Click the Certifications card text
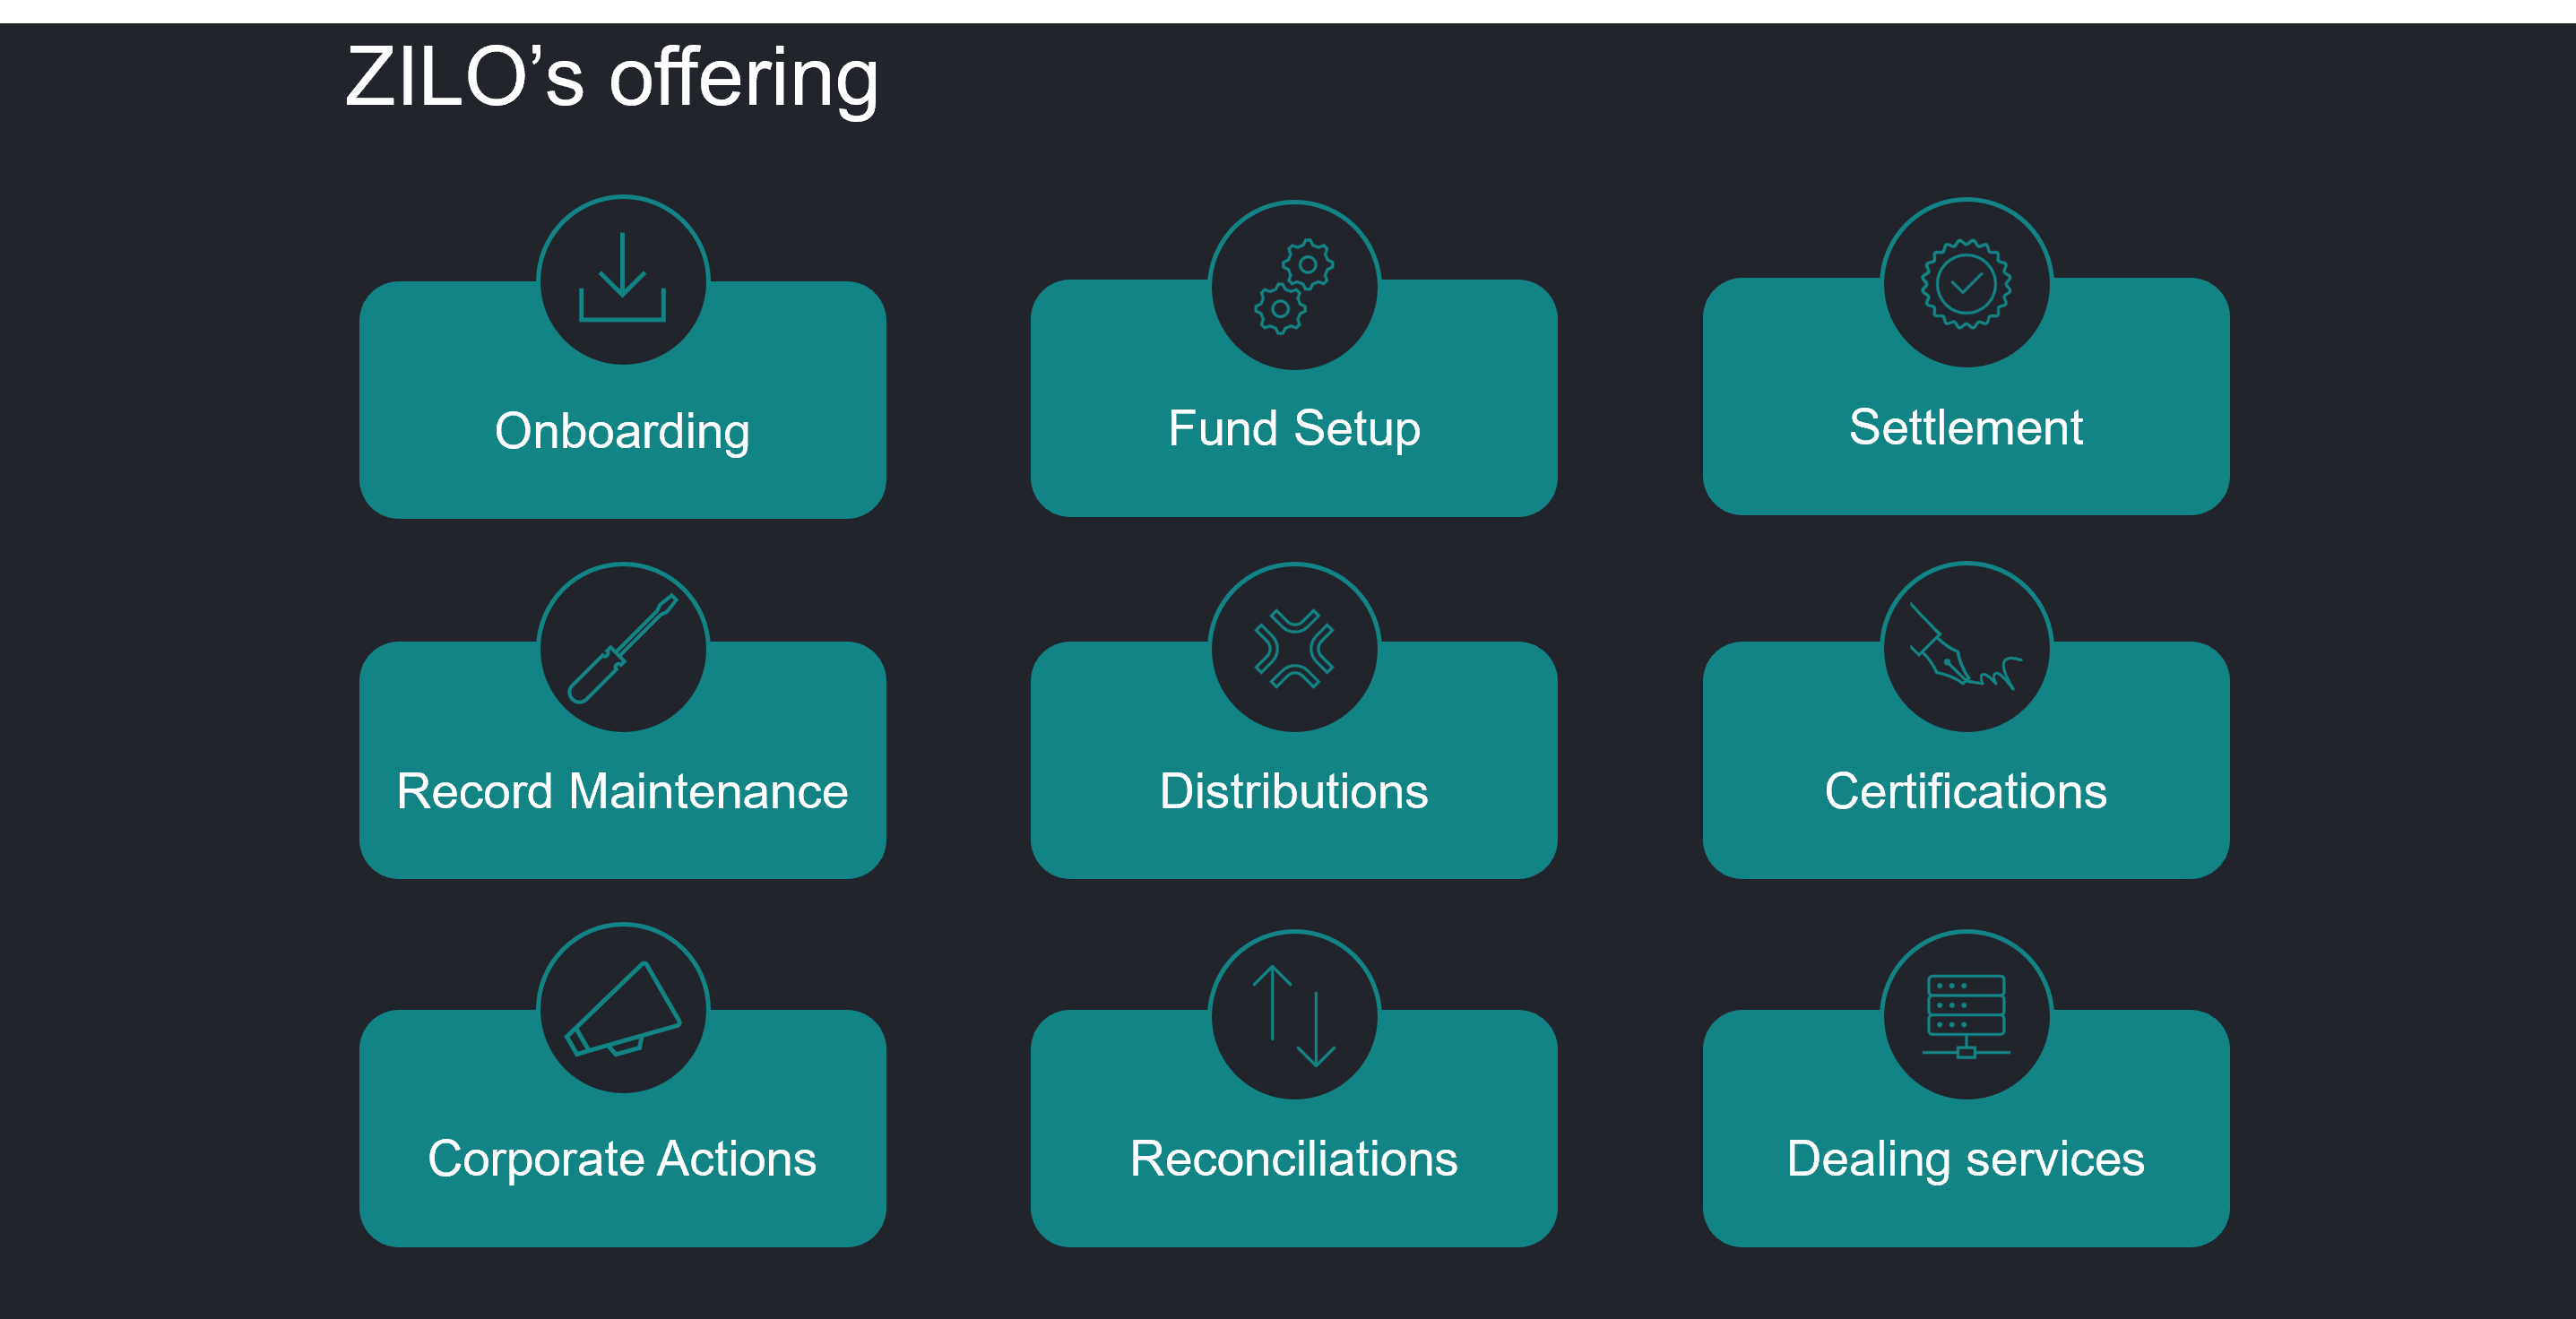 [x=1966, y=792]
